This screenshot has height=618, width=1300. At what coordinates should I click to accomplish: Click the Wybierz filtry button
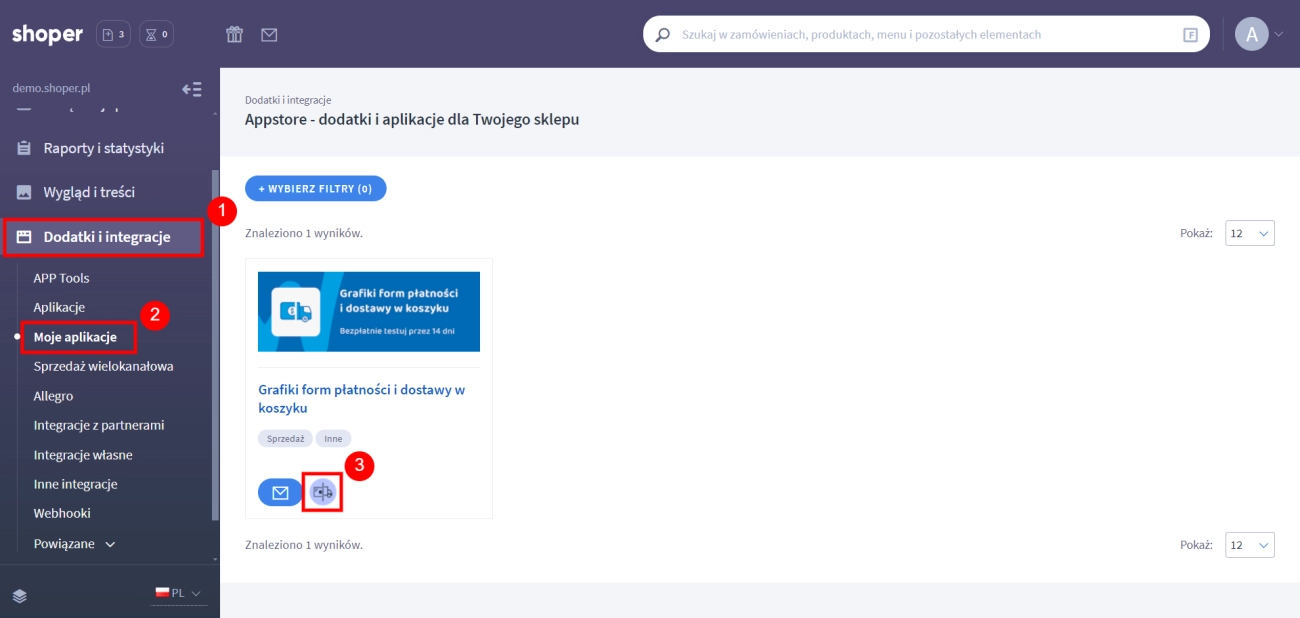(315, 188)
